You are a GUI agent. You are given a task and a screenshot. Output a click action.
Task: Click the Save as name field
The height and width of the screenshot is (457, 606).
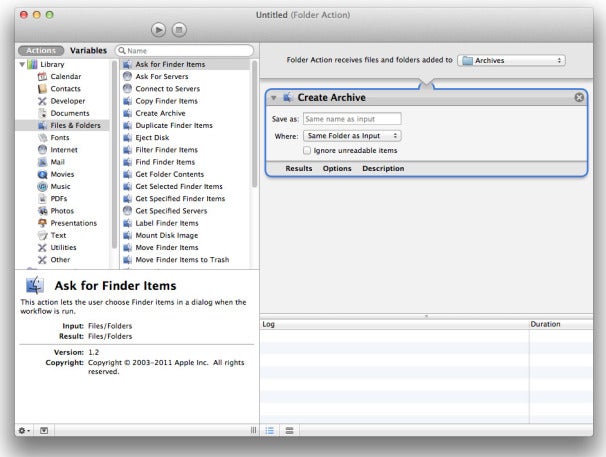352,119
